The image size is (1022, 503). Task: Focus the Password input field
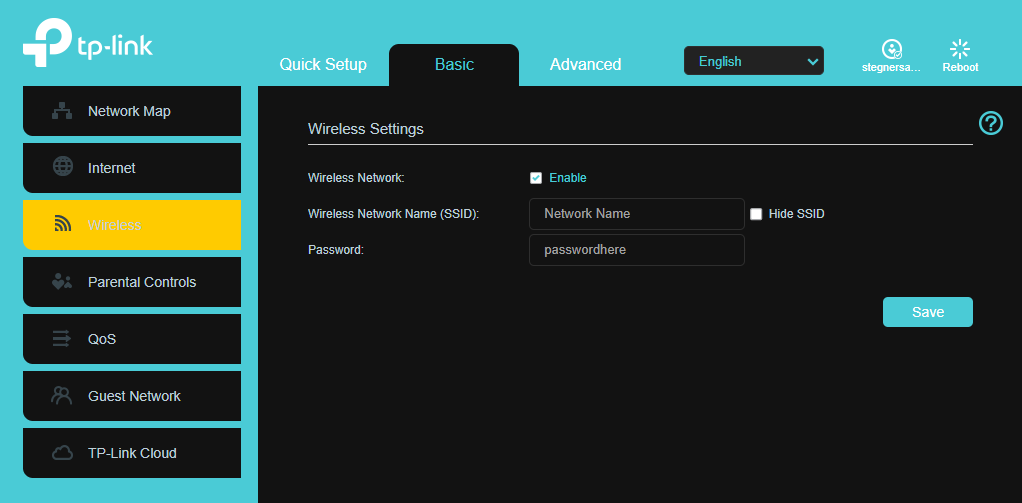click(x=636, y=250)
